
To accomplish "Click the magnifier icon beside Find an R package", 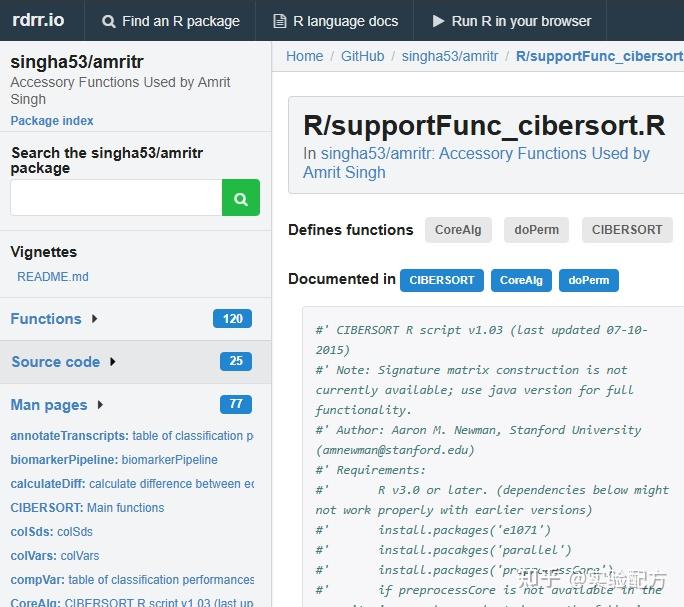I will click(x=108, y=21).
